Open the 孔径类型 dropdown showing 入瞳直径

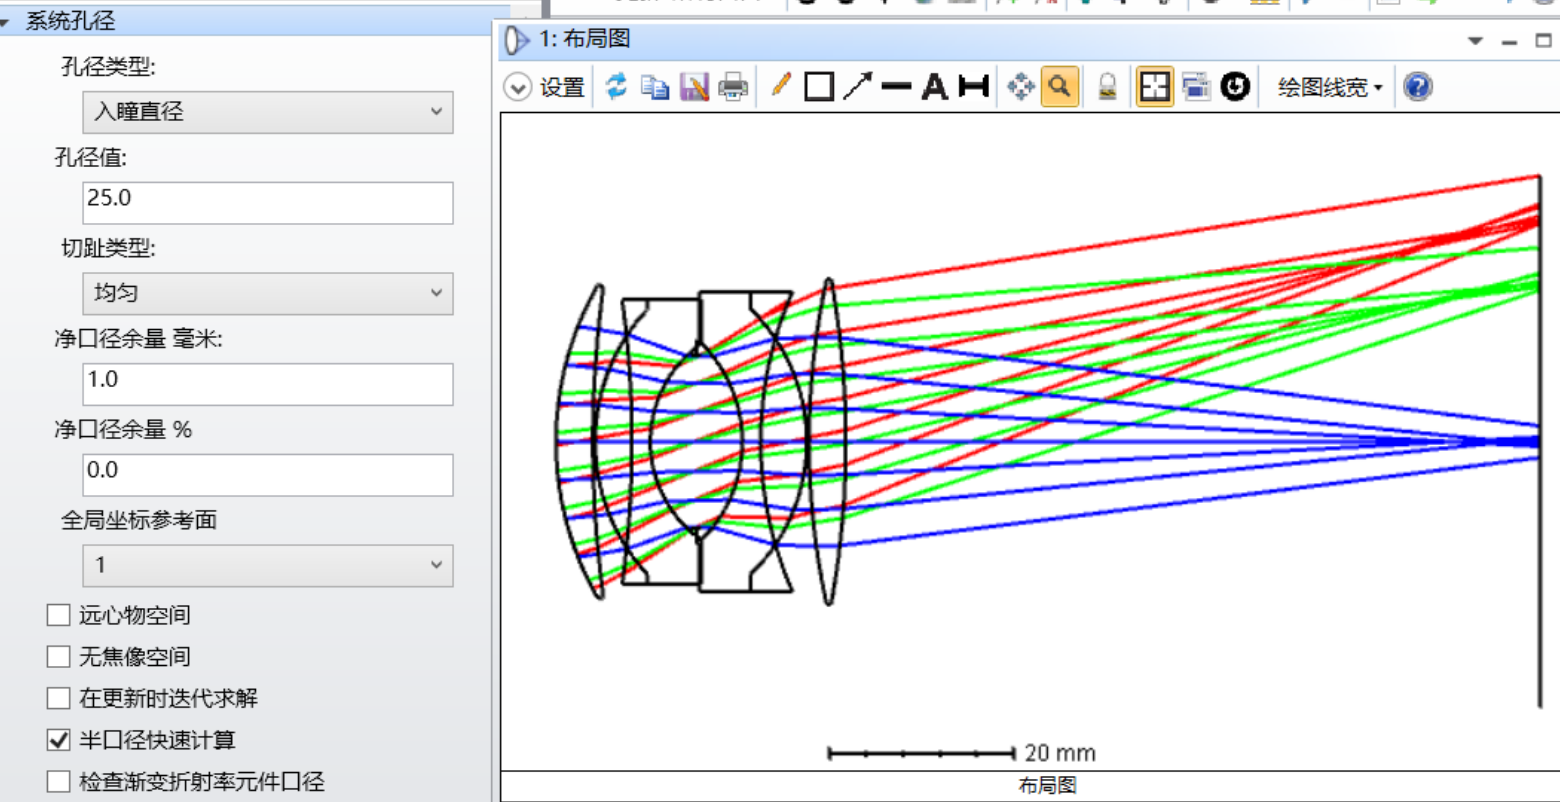click(x=268, y=112)
